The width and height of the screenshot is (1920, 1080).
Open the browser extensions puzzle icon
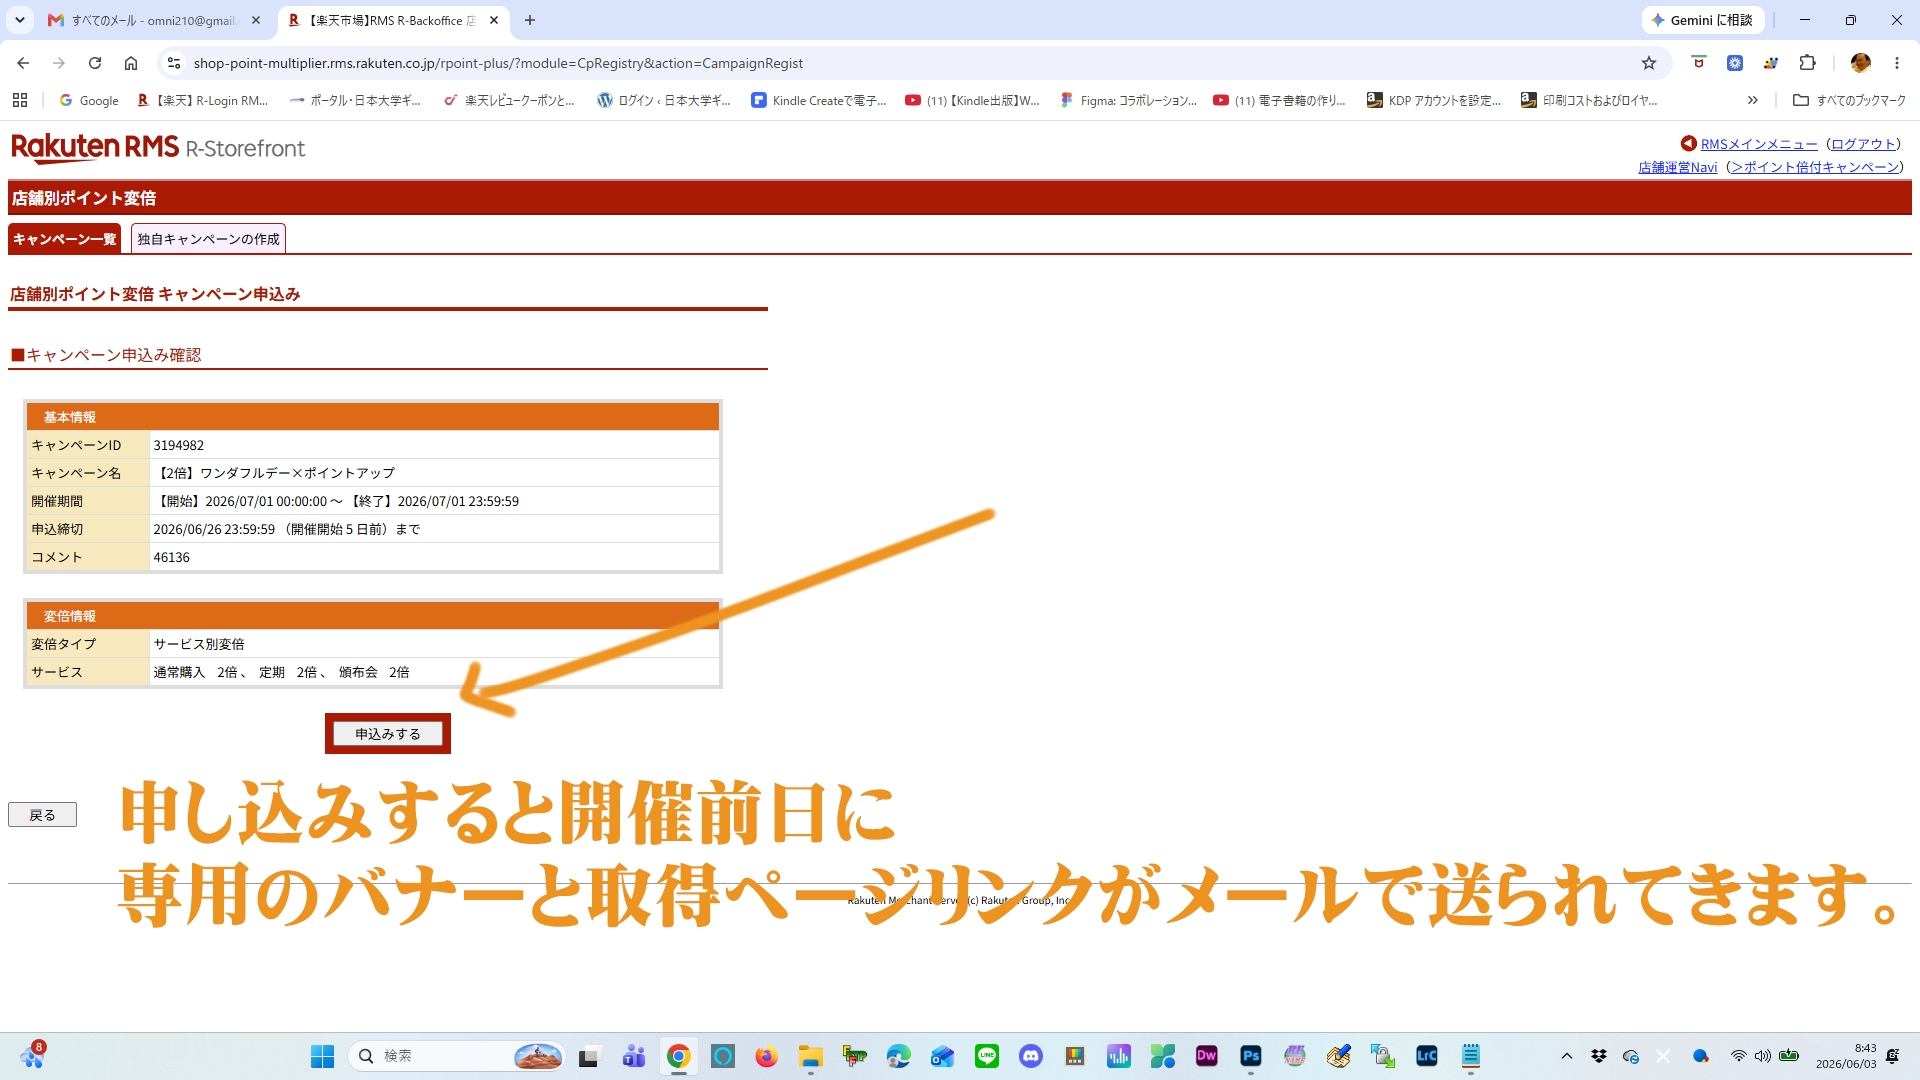pos(1807,63)
